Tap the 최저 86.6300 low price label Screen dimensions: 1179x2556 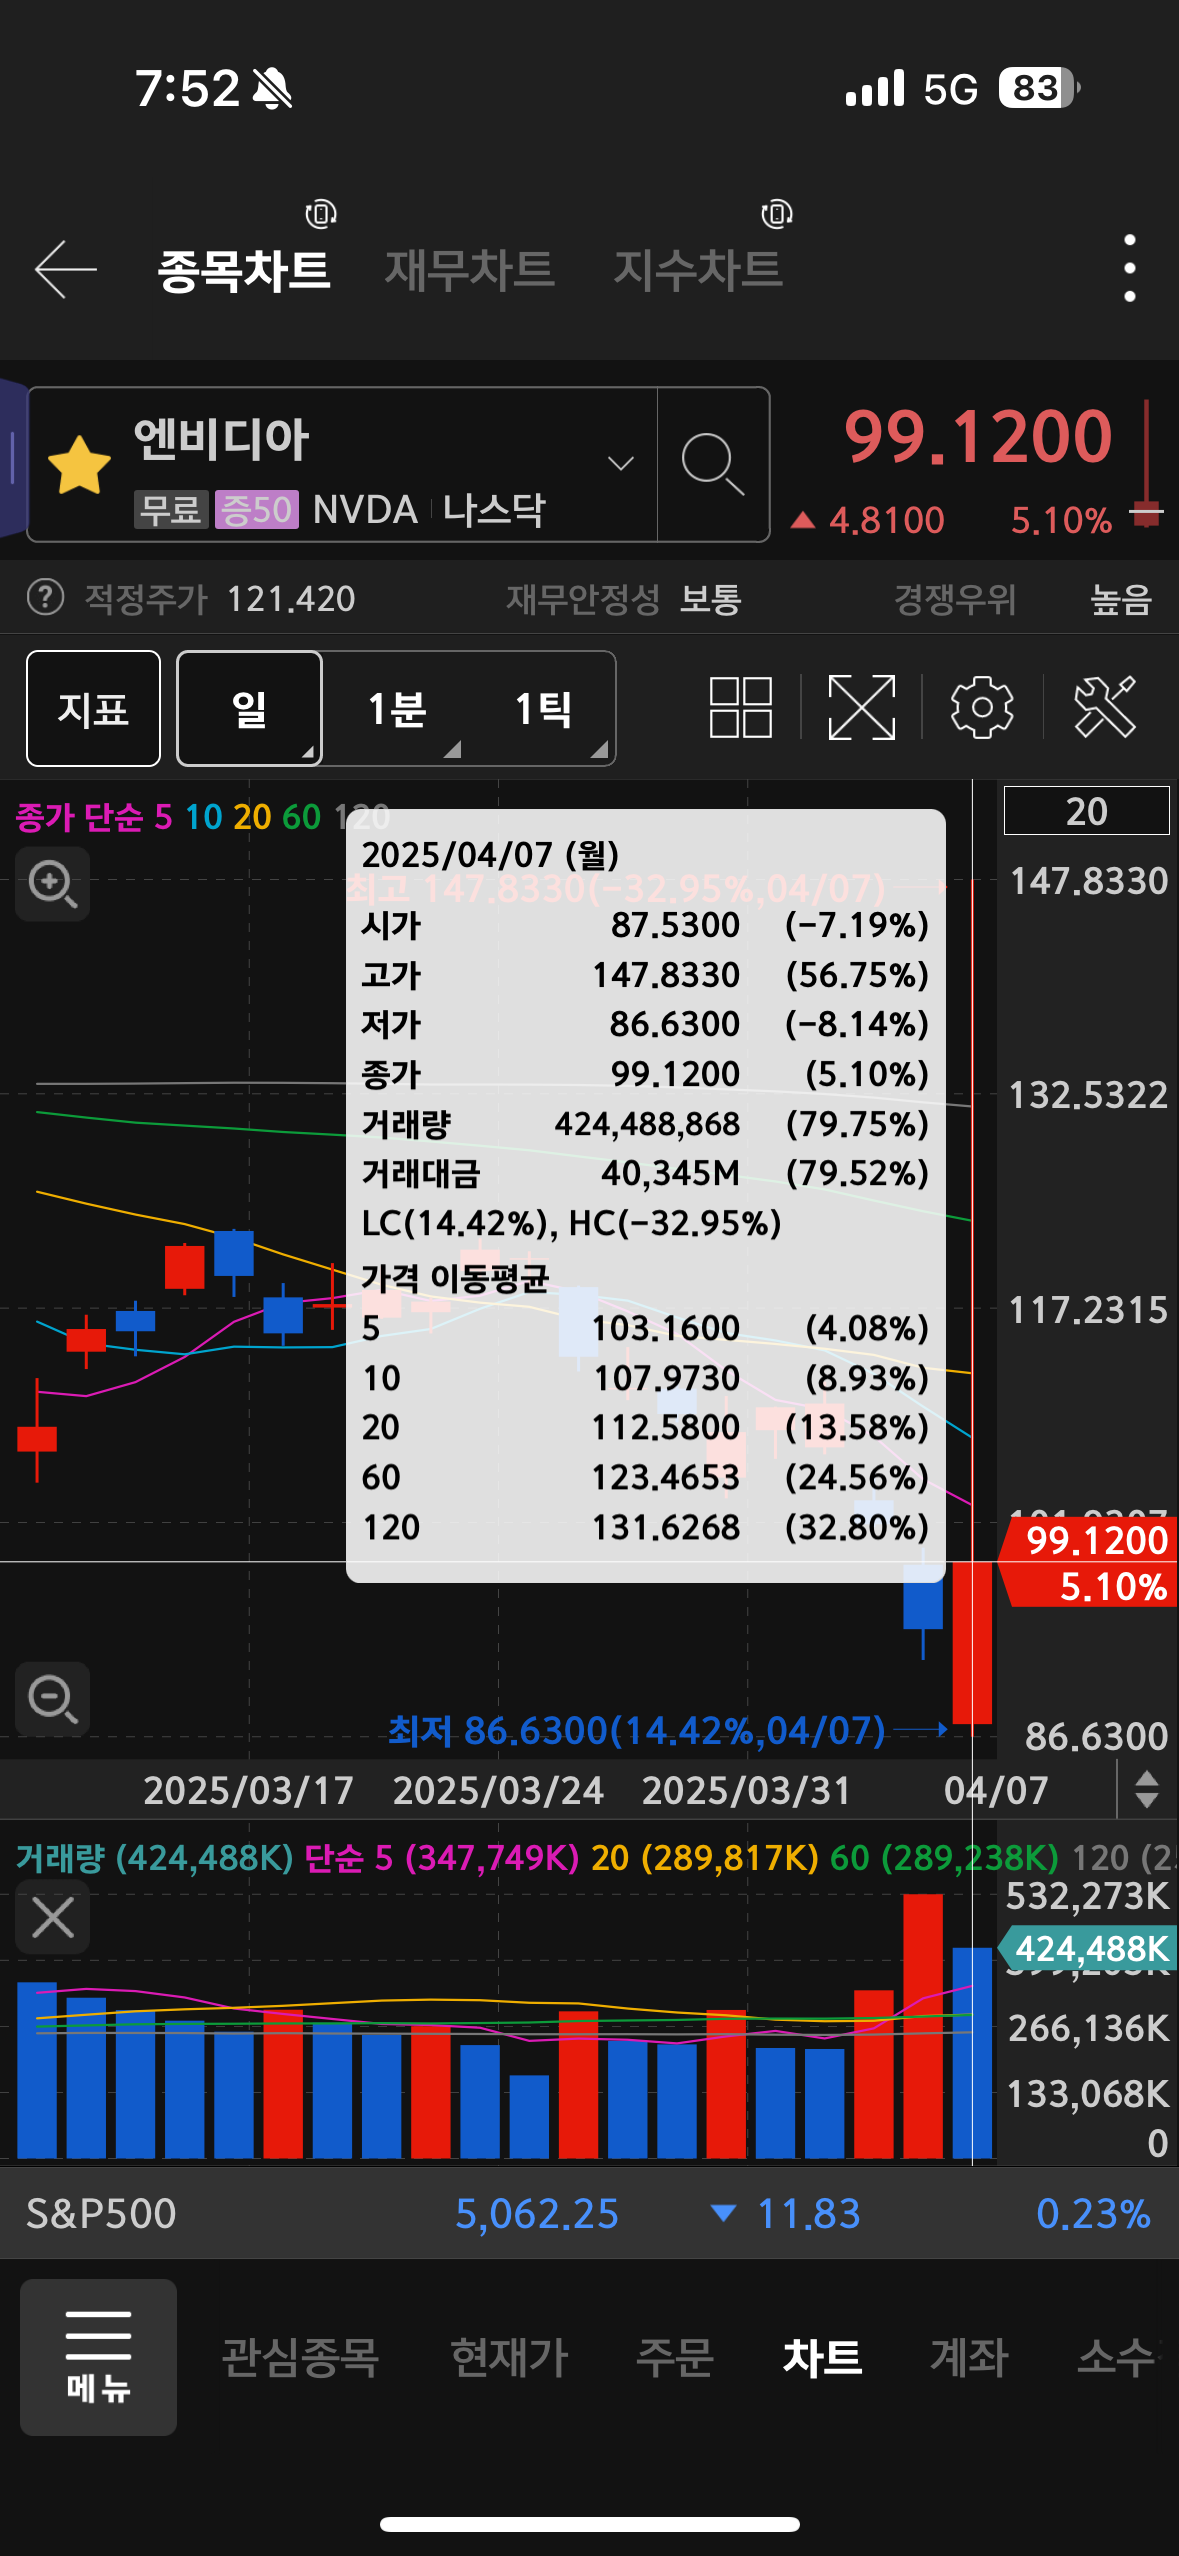click(x=637, y=1730)
